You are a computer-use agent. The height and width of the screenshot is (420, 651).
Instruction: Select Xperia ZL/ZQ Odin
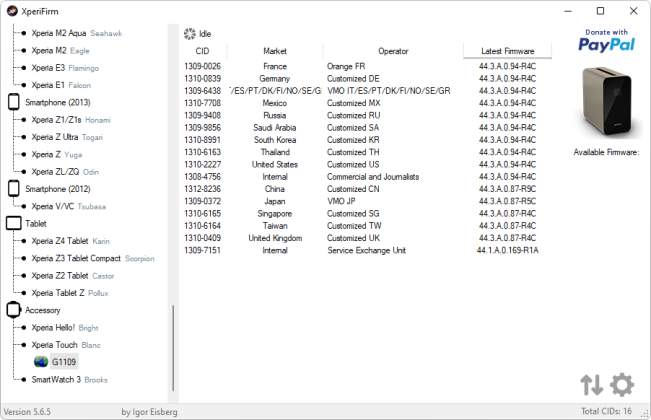point(65,172)
